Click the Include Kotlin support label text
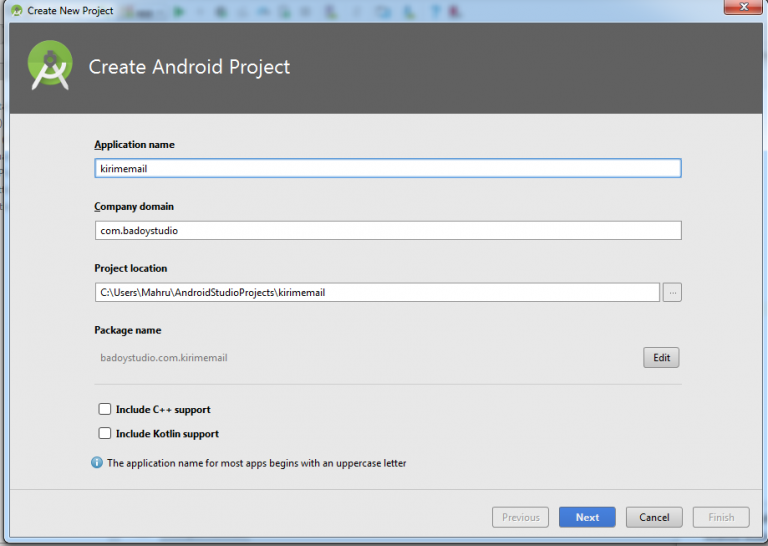The image size is (768, 546). click(167, 434)
